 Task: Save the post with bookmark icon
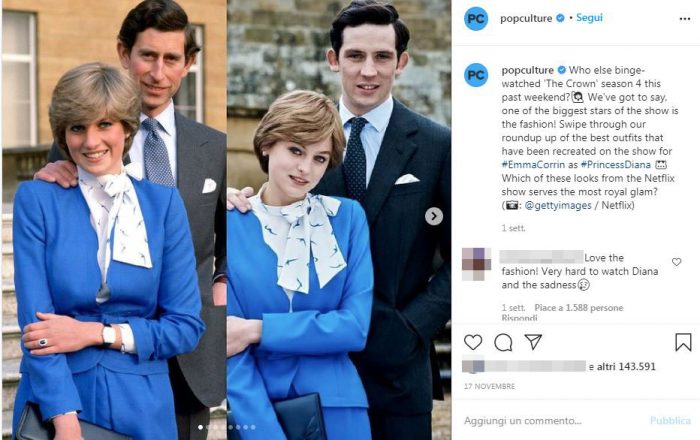click(683, 342)
